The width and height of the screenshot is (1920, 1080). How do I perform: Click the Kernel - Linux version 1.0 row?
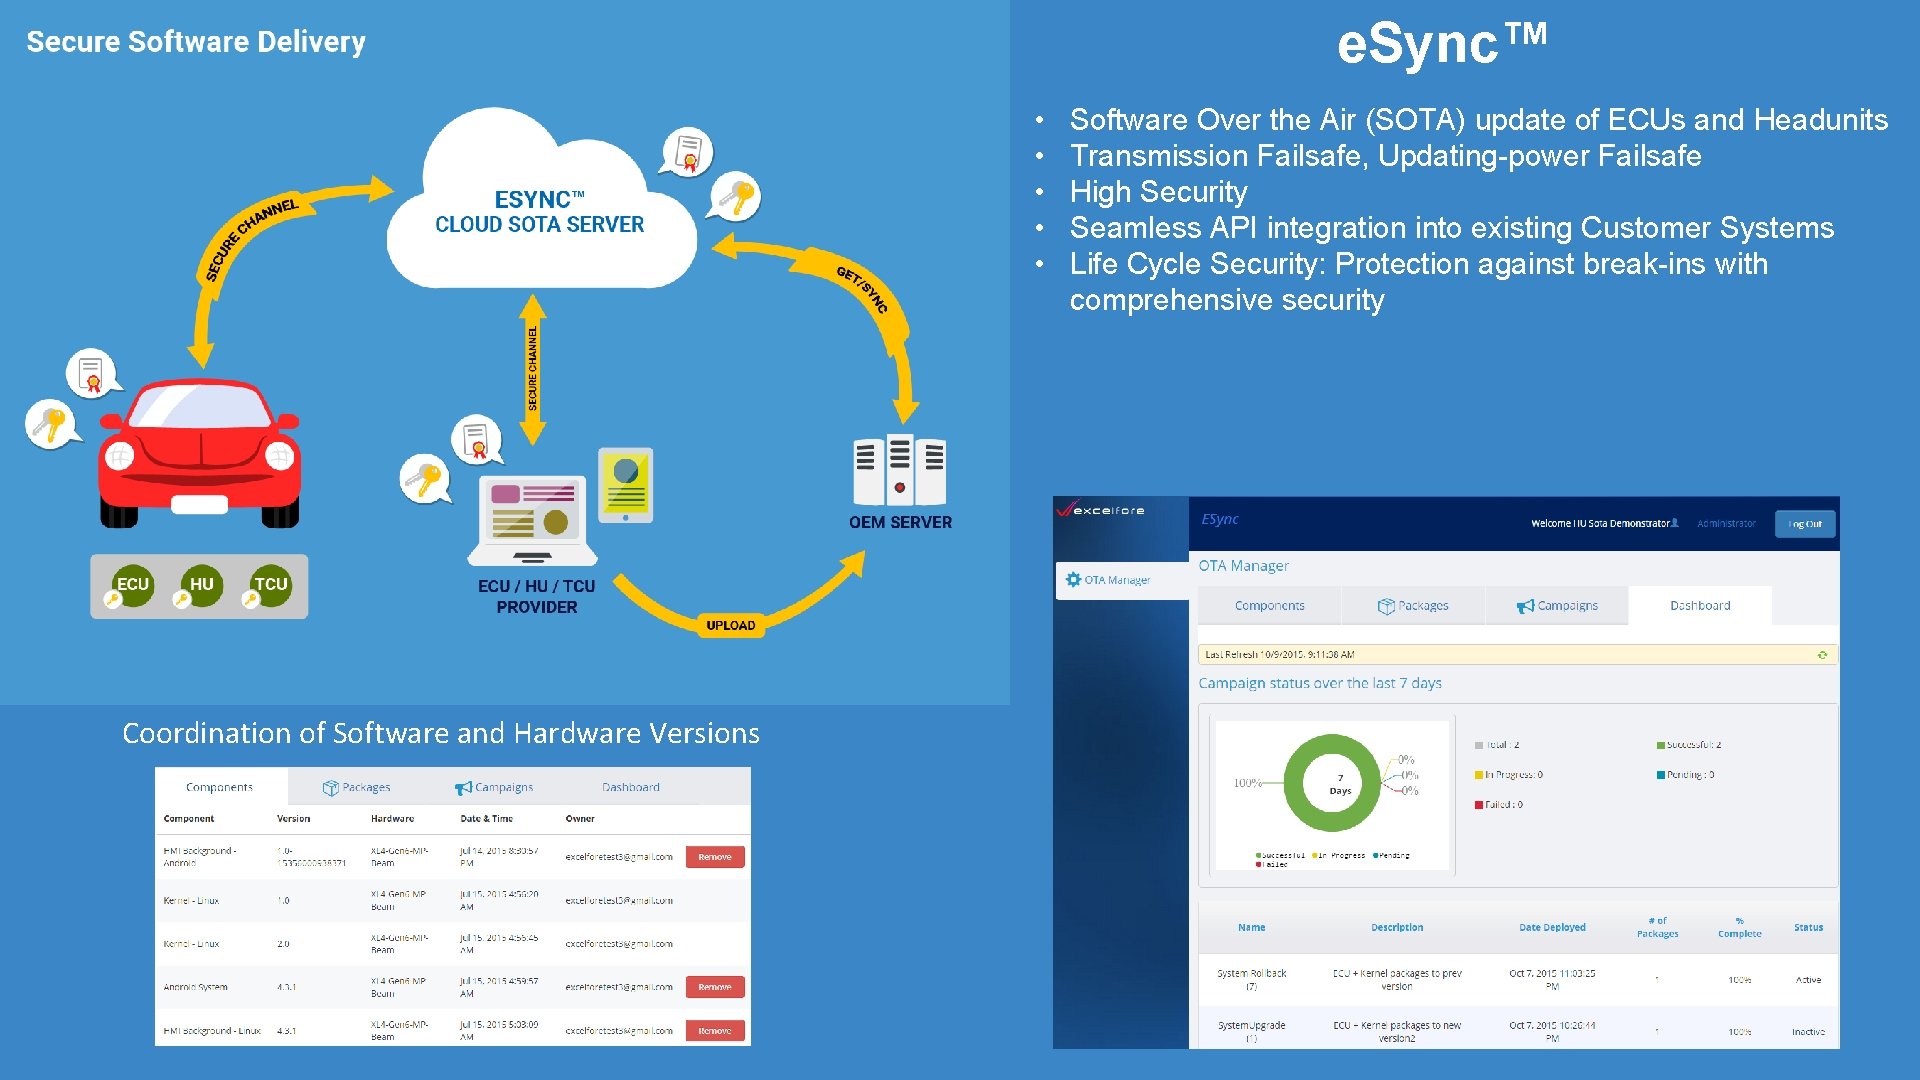coord(452,901)
